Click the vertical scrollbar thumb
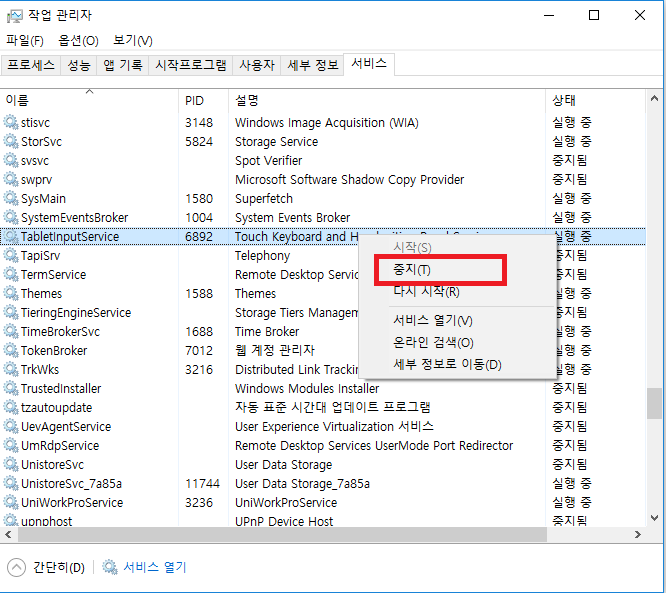 (655, 403)
